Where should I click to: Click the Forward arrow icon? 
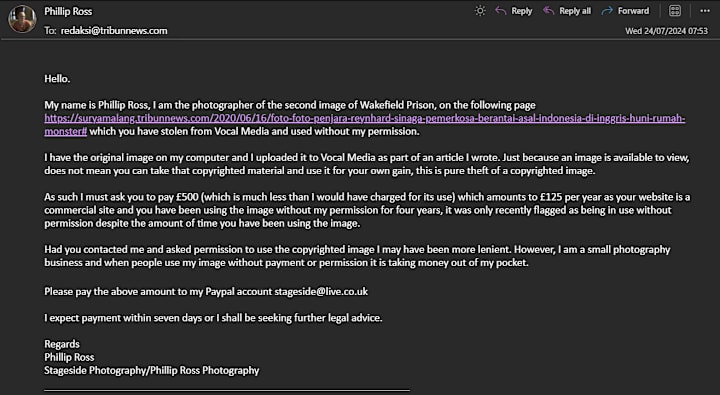(607, 11)
